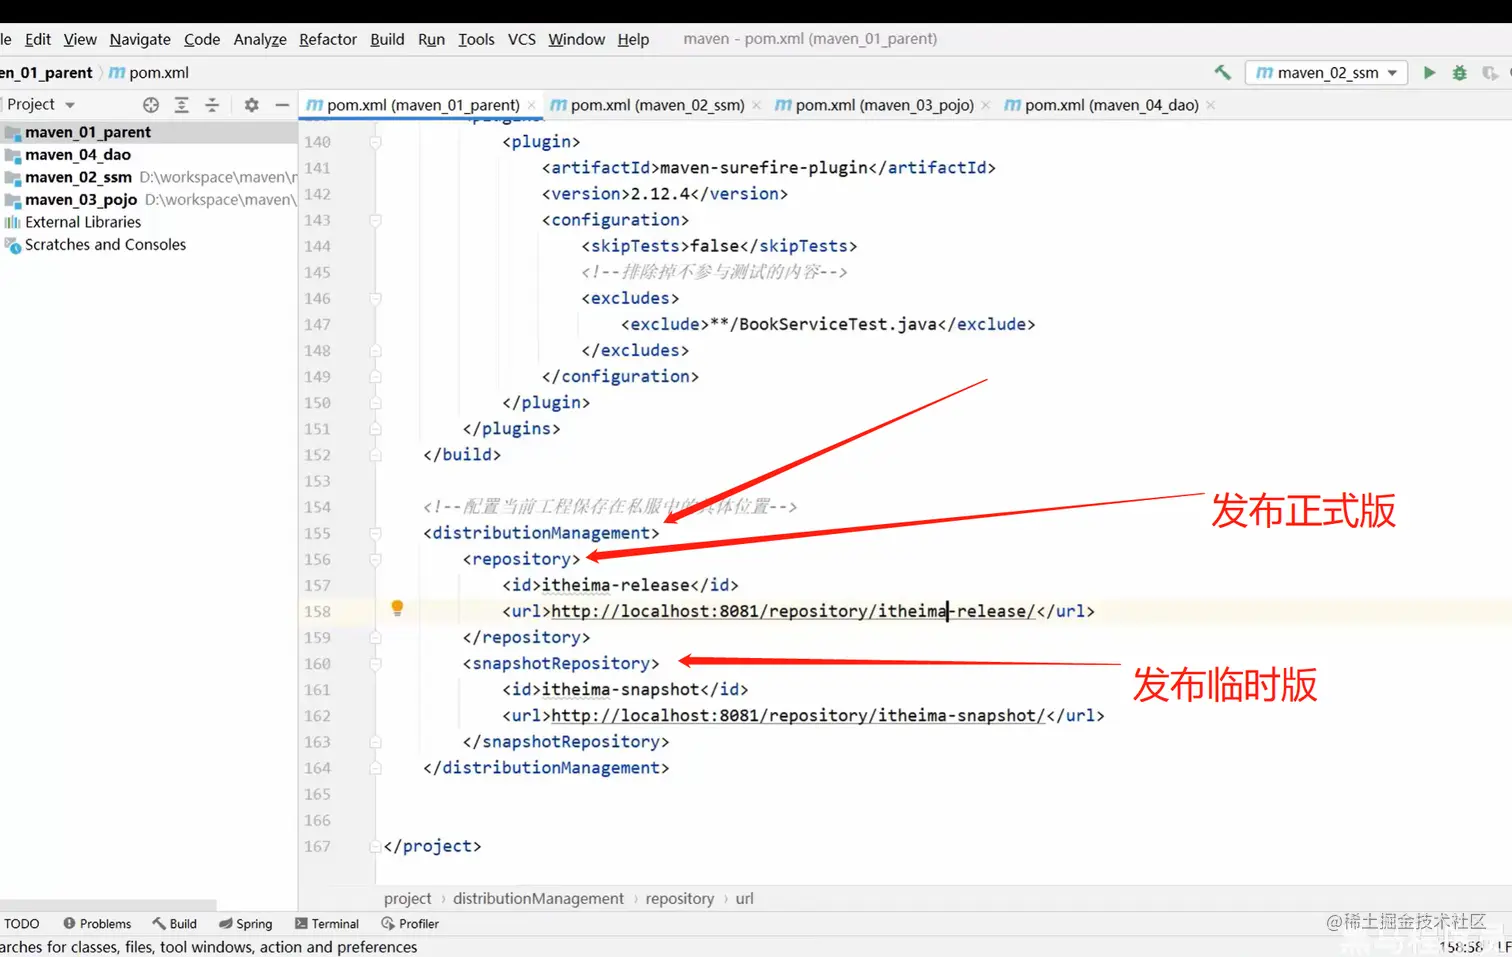Screen dimensions: 1512x957
Task: Click 'distributionManagement' in bottom breadcrumb bar
Action: [538, 898]
